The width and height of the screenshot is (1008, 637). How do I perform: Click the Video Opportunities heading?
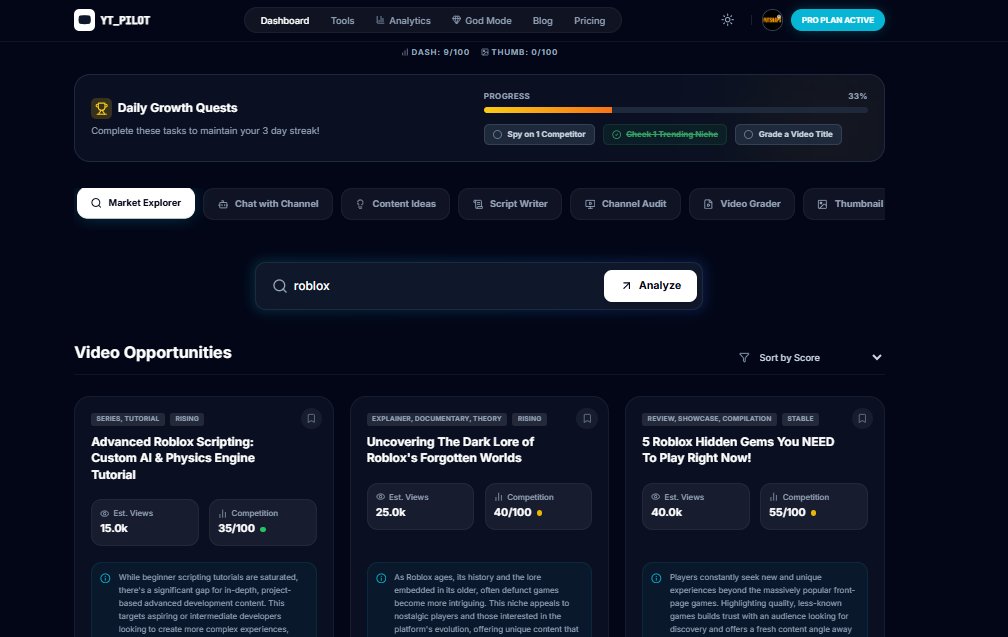point(153,352)
